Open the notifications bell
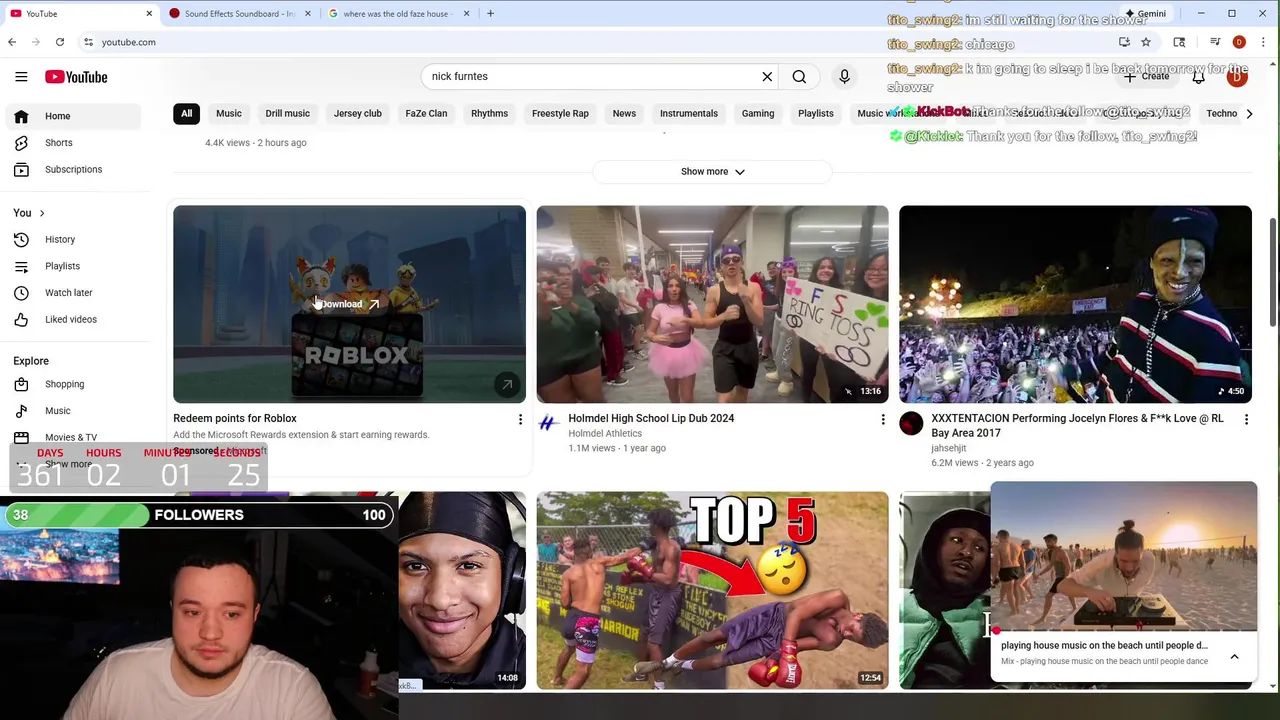The width and height of the screenshot is (1280, 720). 1198,77
